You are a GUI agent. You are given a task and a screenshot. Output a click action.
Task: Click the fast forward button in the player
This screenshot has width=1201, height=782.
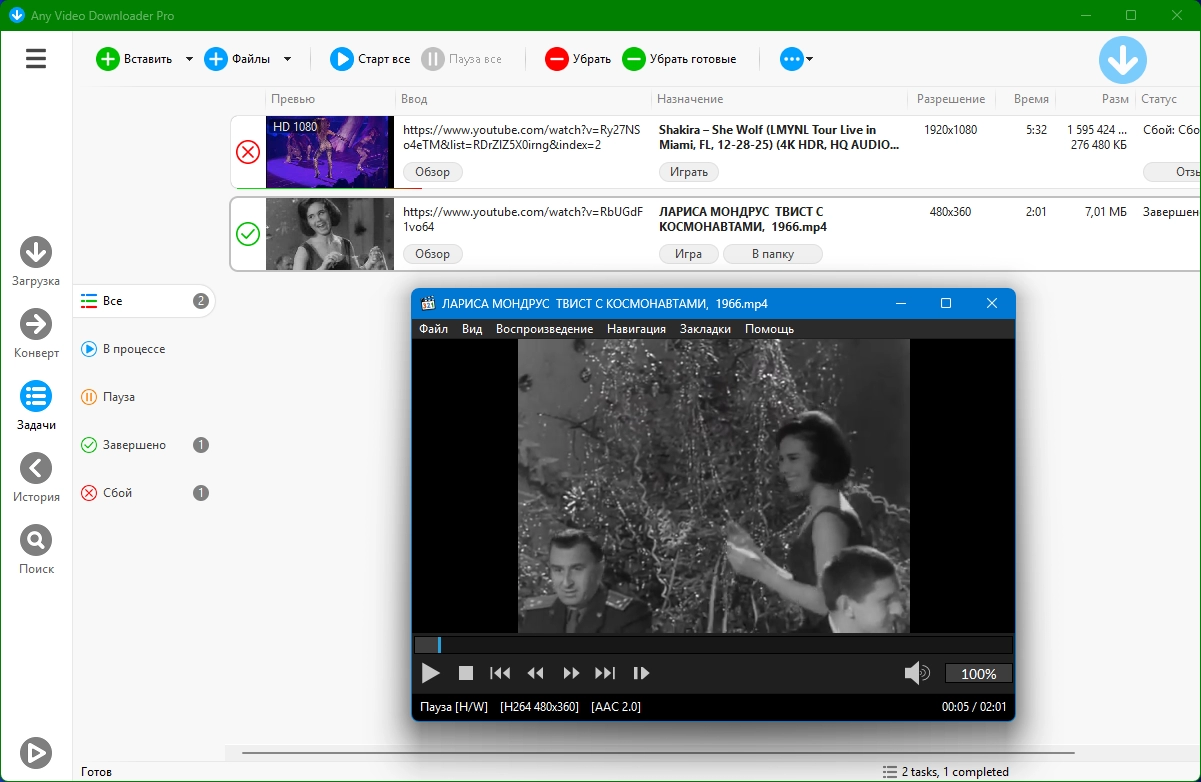571,674
